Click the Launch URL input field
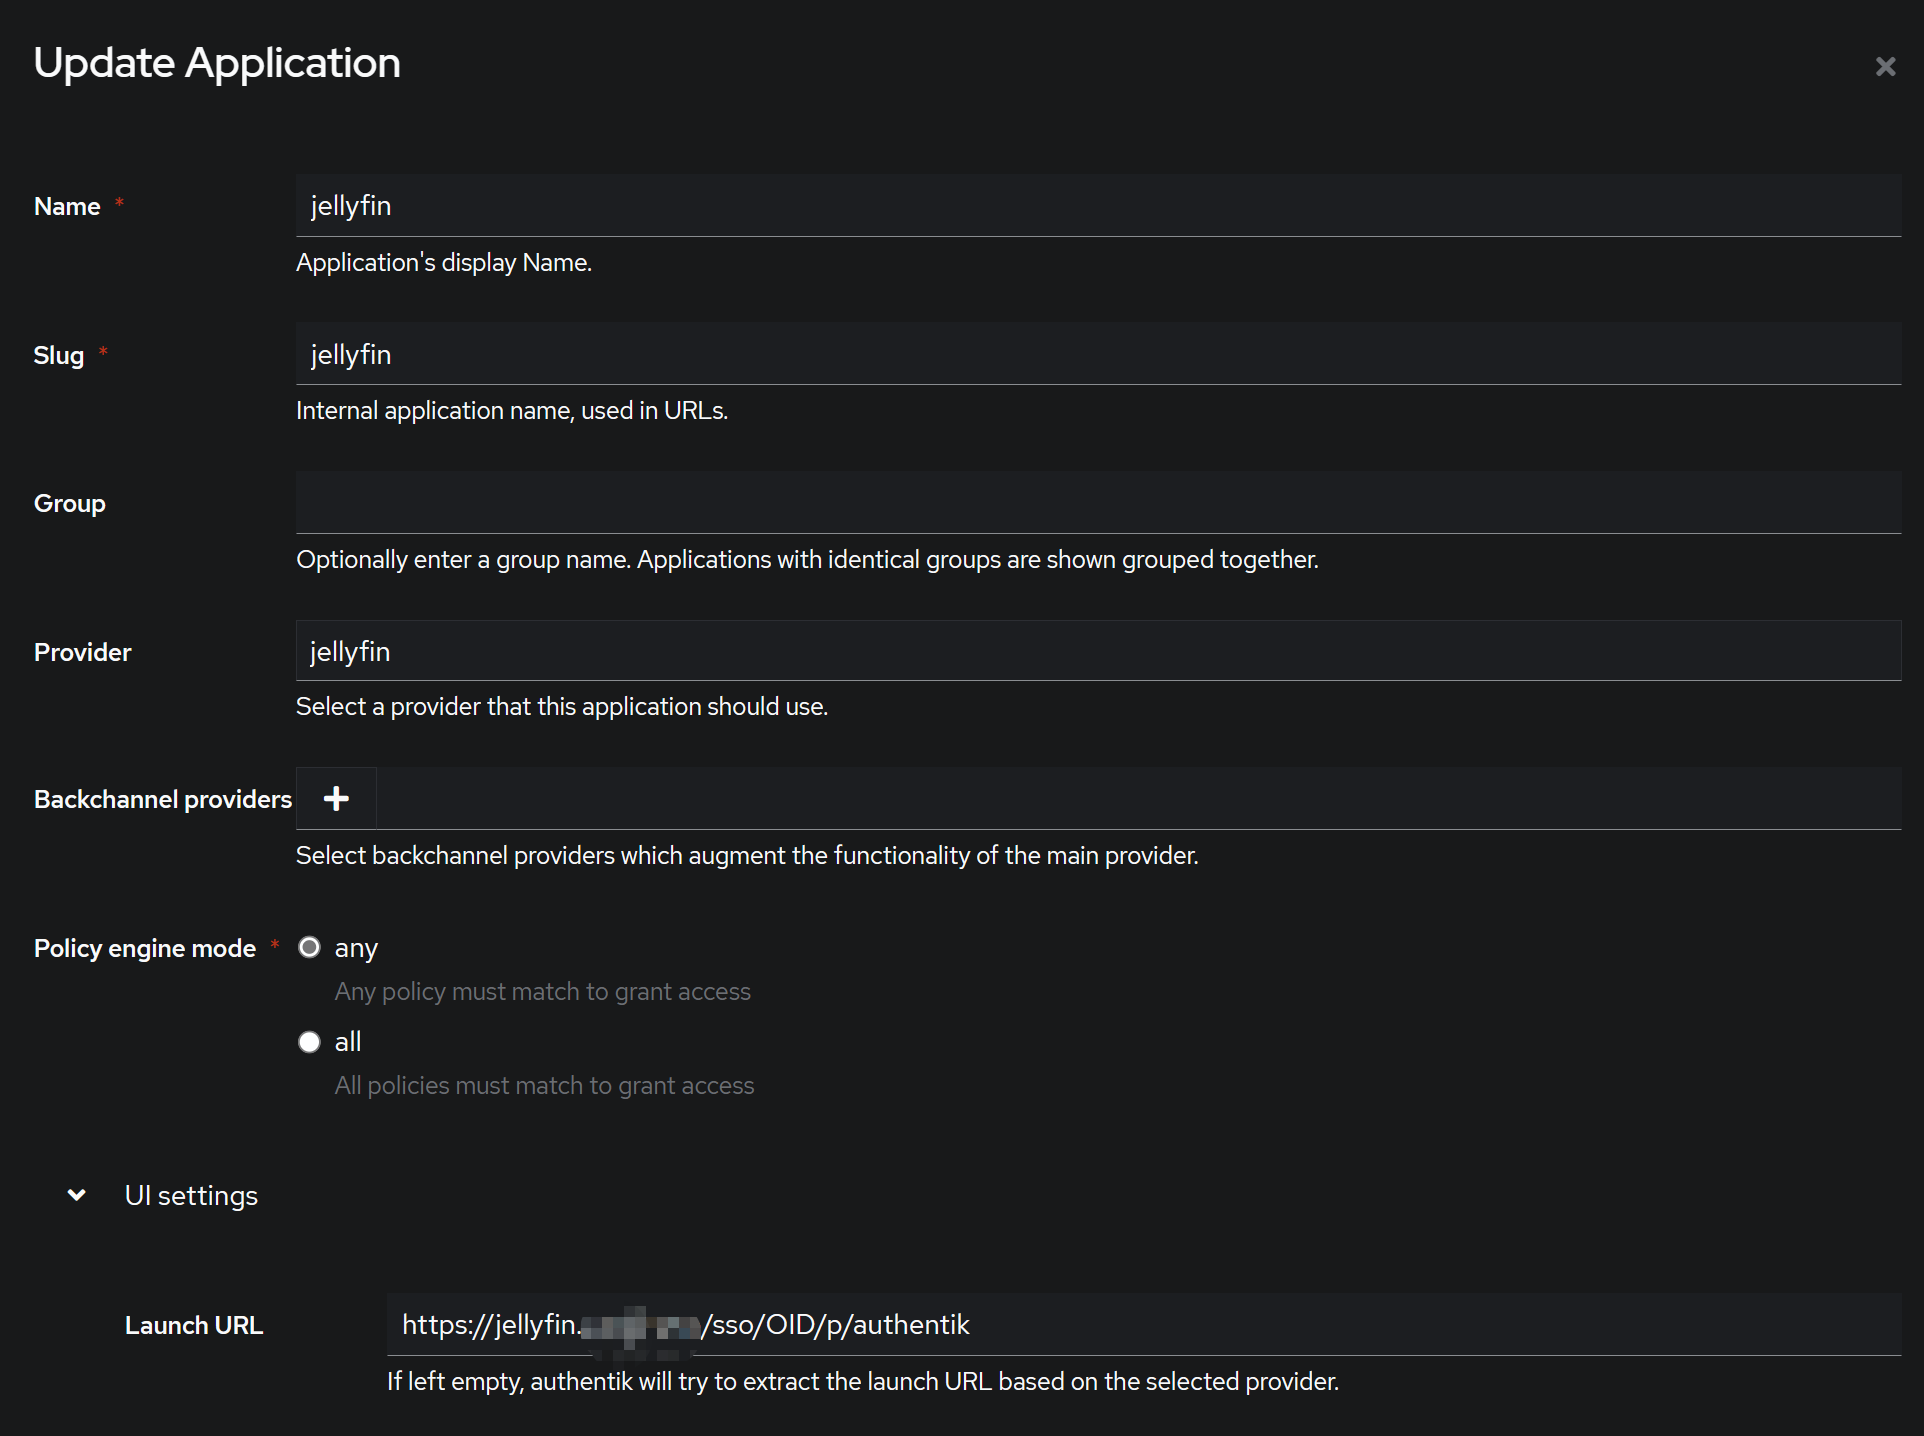Screen dimensions: 1924x1436 [1142, 1325]
